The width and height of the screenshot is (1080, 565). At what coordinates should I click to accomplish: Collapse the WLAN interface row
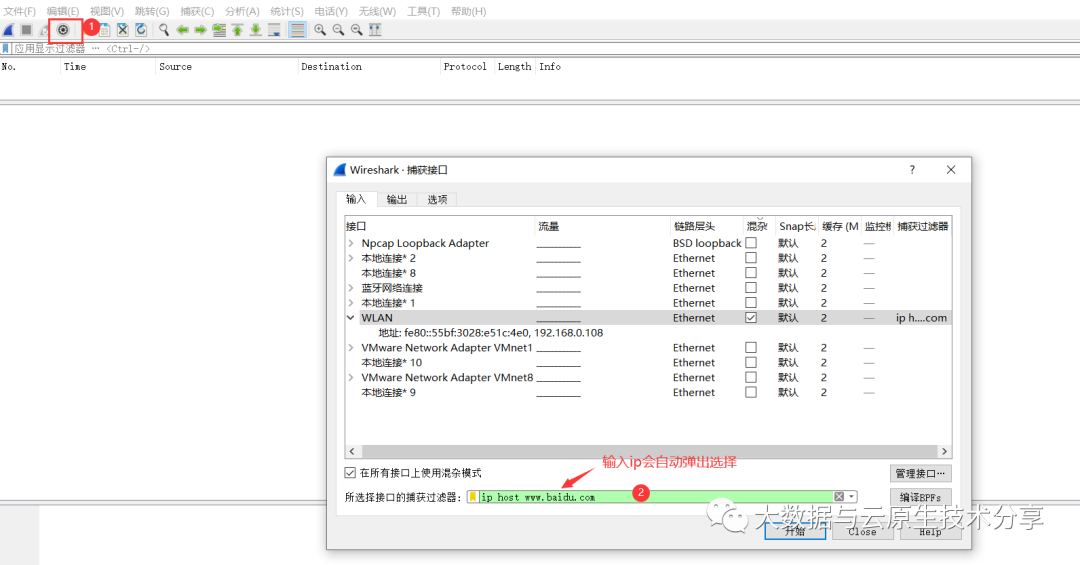(351, 318)
